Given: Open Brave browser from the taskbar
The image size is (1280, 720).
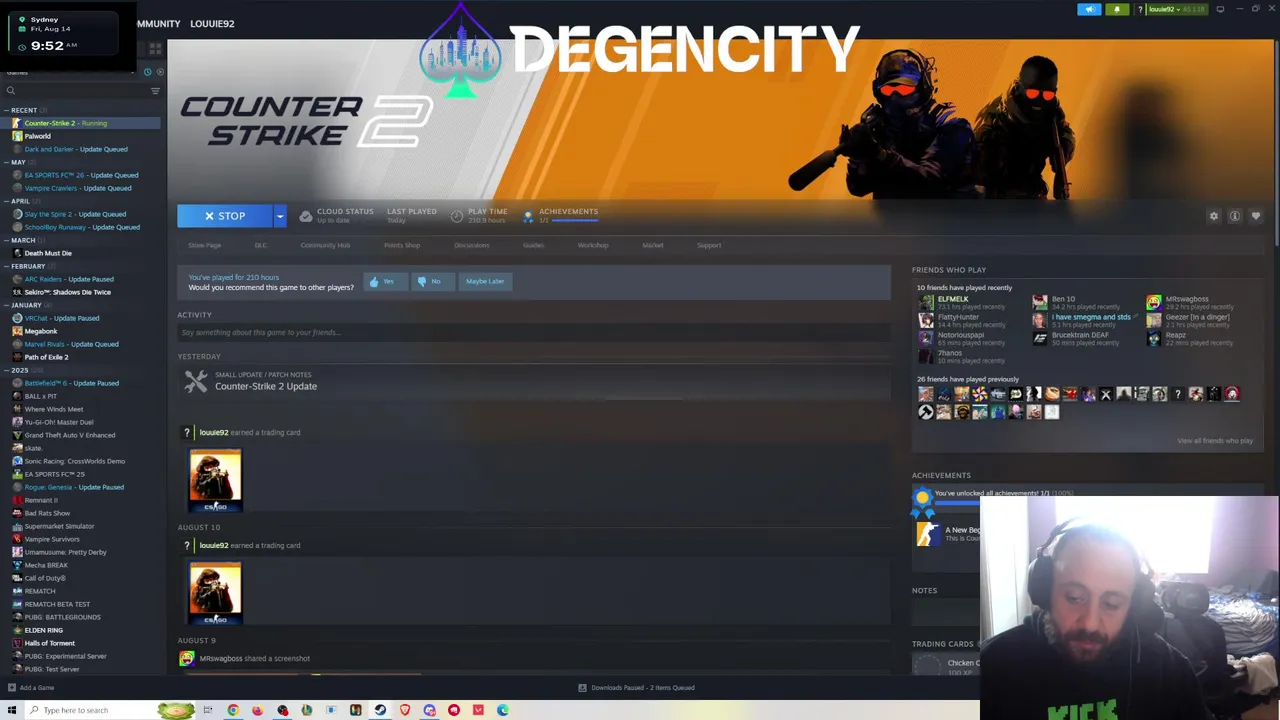Looking at the screenshot, I should pyautogui.click(x=405, y=710).
